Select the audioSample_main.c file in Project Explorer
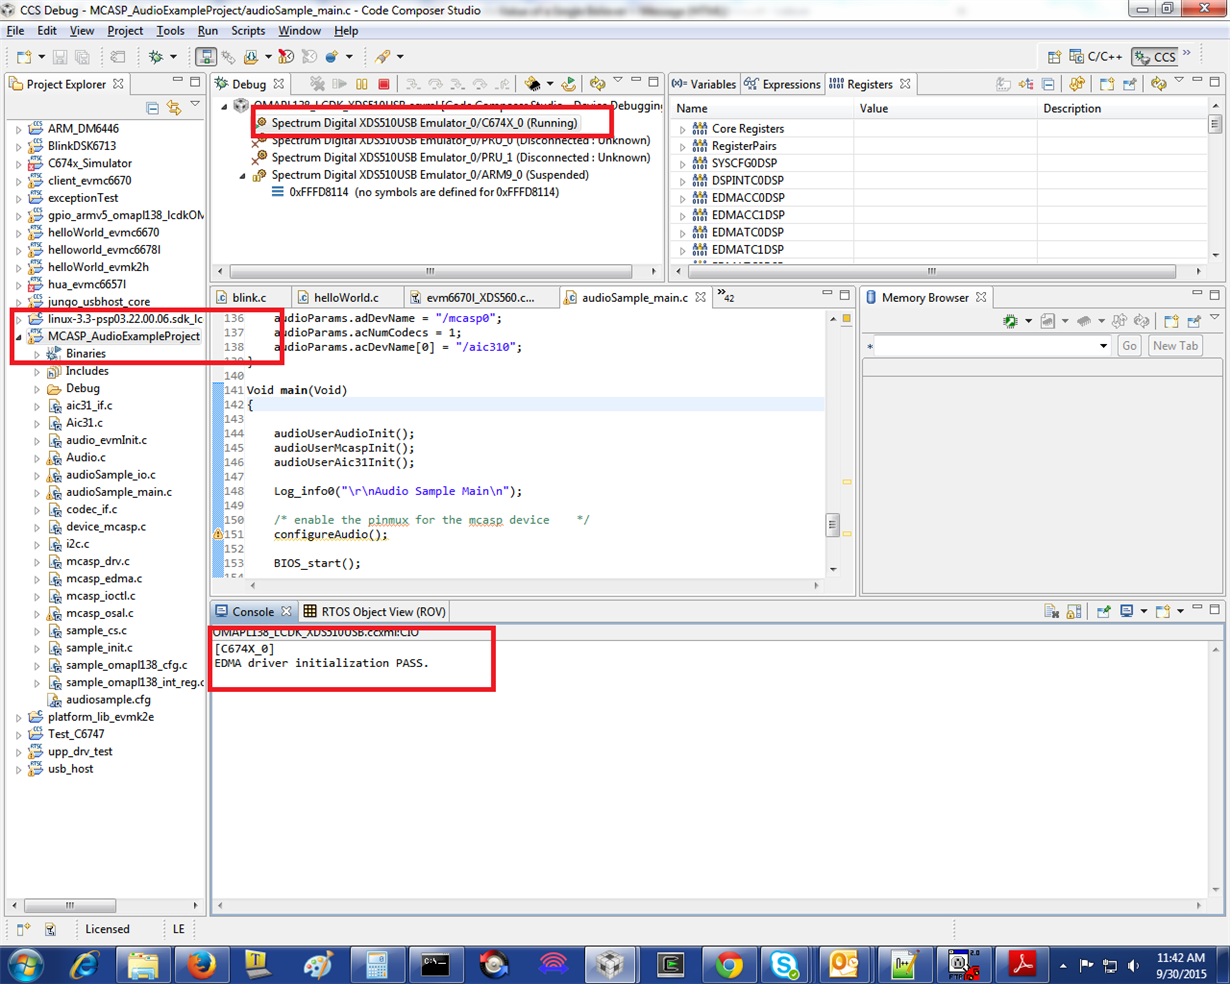Screen dimensions: 1230x984 click(118, 492)
